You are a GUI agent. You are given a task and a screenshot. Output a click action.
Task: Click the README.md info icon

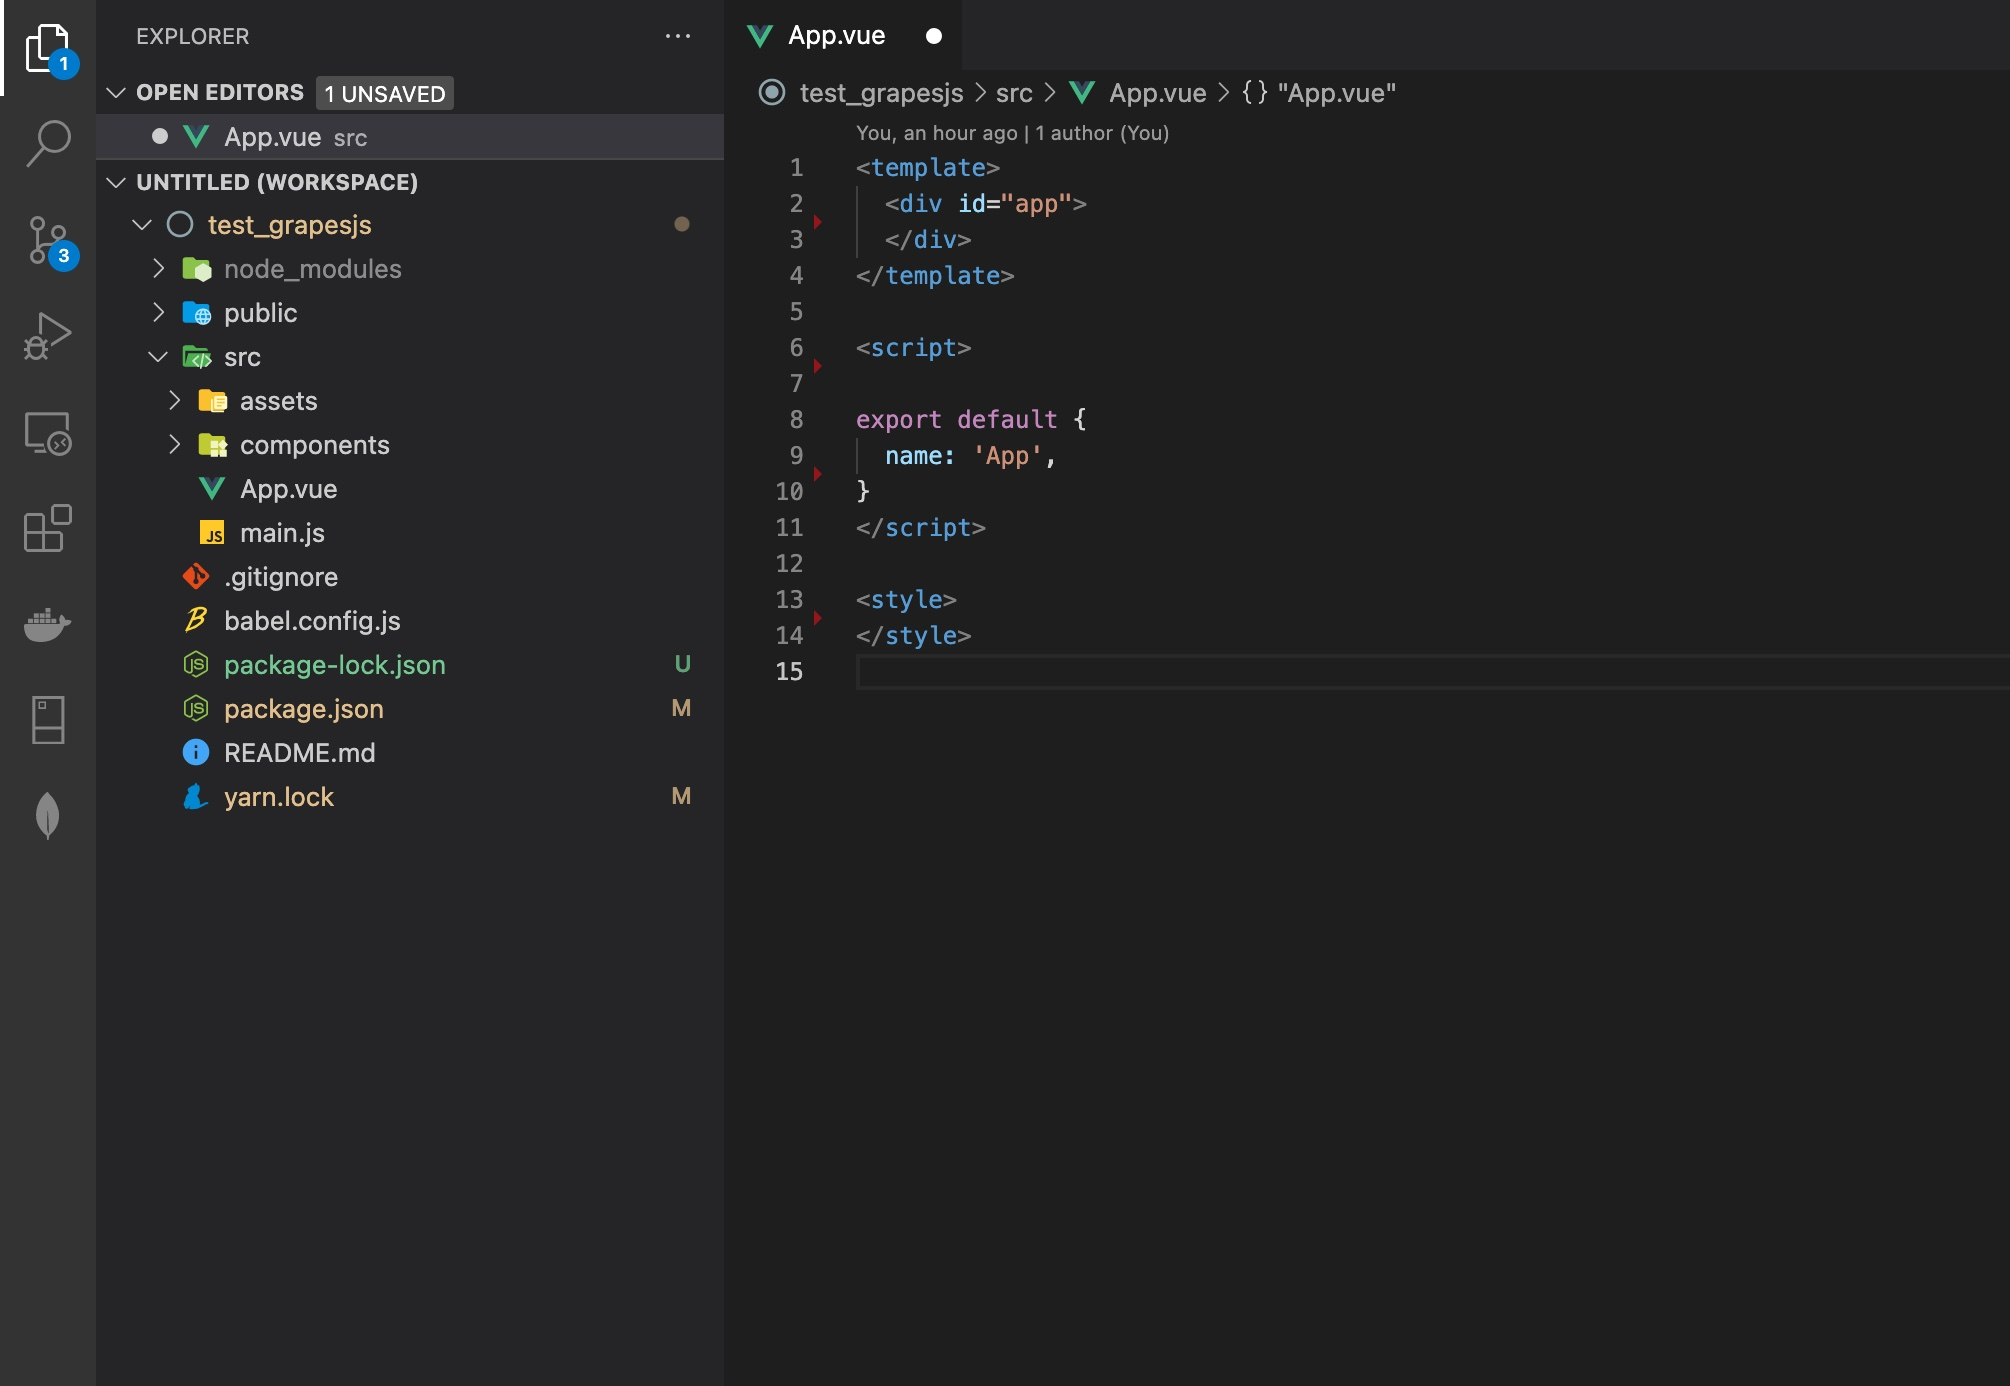point(196,753)
